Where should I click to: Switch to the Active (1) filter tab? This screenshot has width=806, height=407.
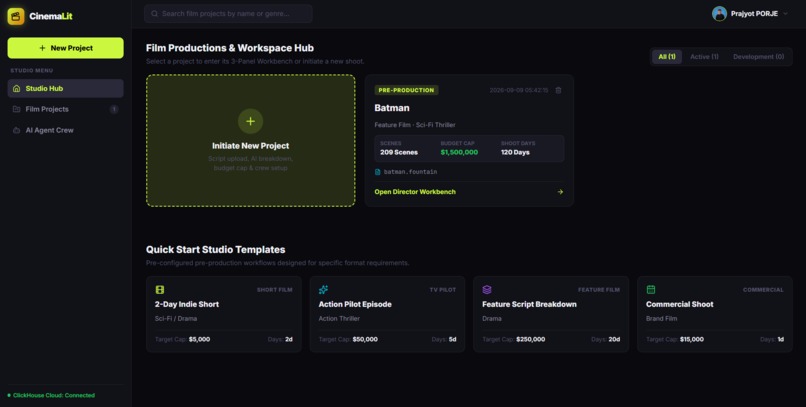pos(704,57)
